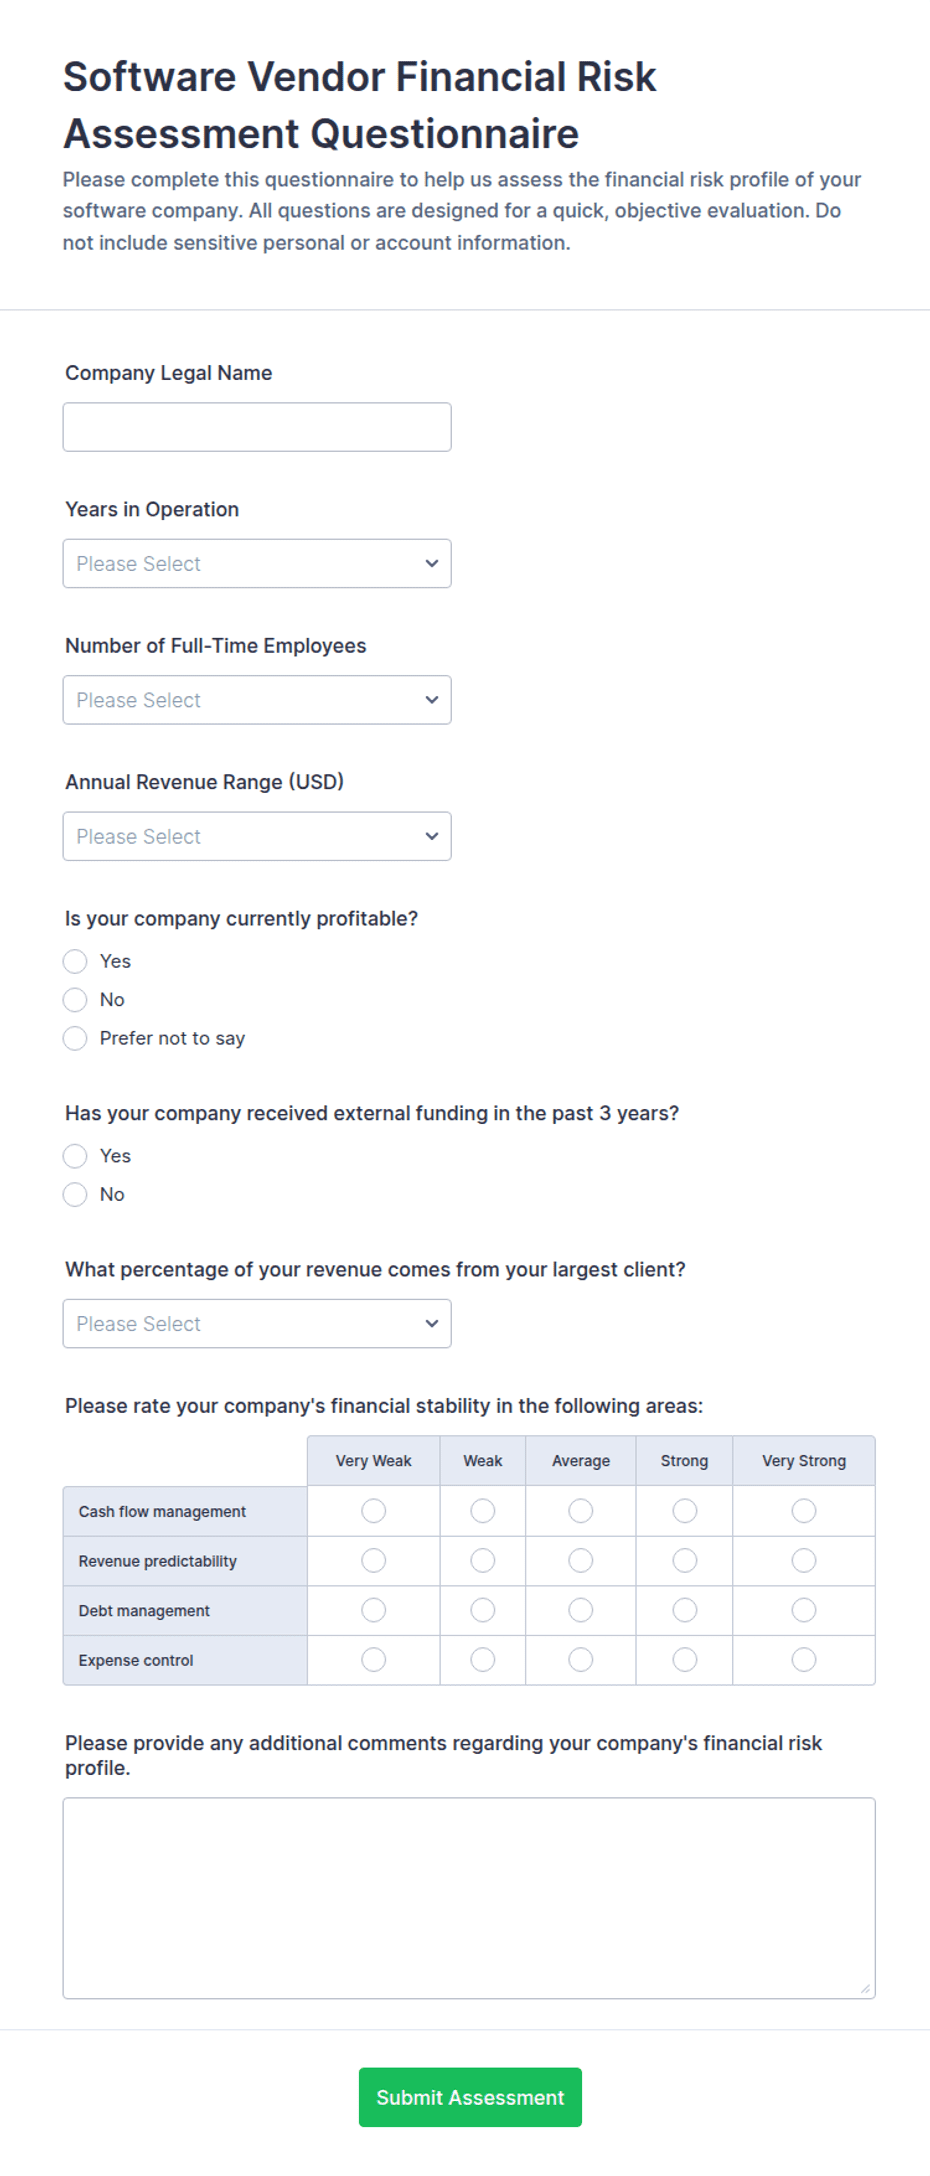Screen dimensions: 930x2176
Task: Open the Years in Operation dropdown
Action: [257, 564]
